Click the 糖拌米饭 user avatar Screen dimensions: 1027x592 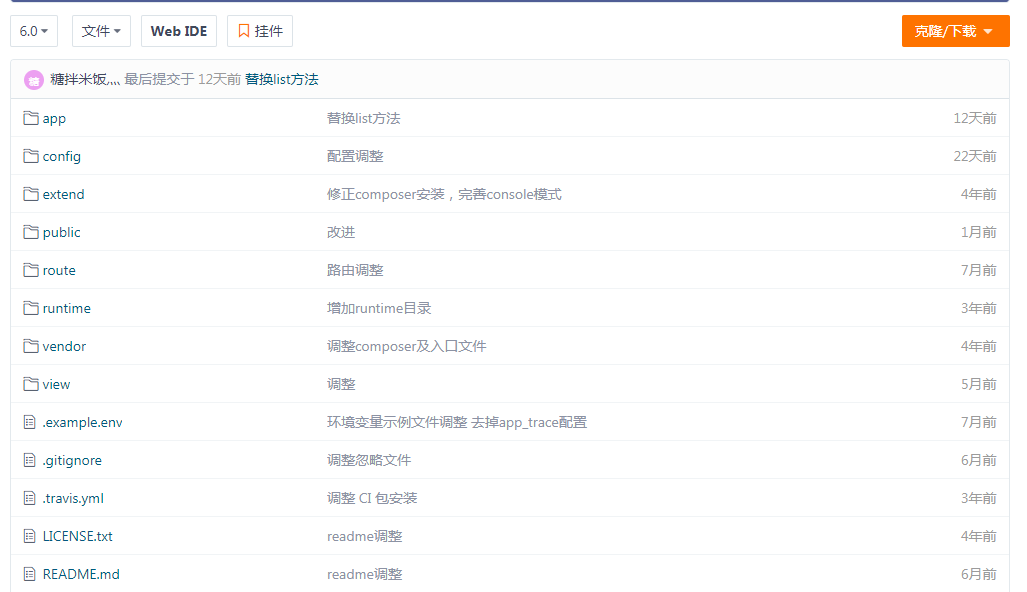click(34, 80)
